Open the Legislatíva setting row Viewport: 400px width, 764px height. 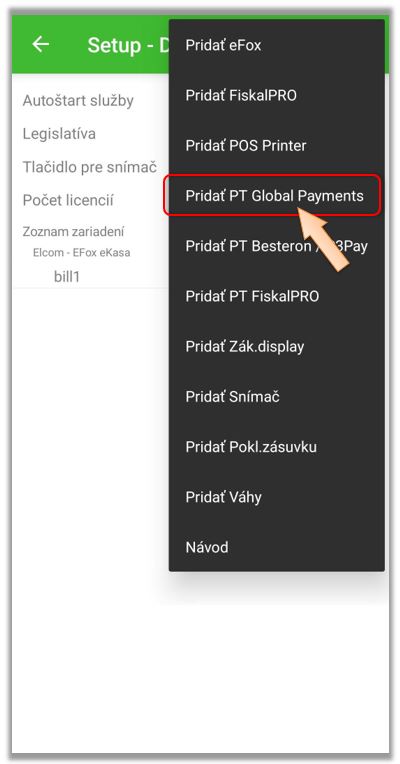pos(59,134)
